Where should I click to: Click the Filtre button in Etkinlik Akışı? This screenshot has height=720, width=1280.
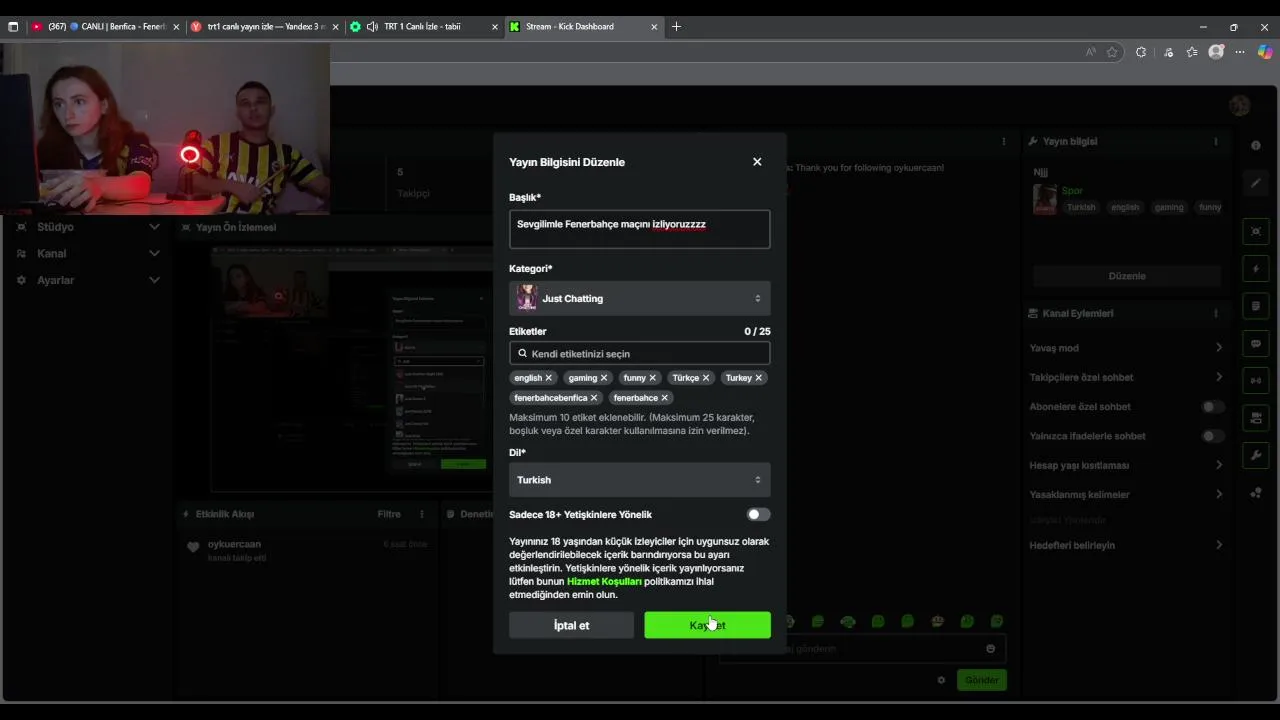[389, 514]
